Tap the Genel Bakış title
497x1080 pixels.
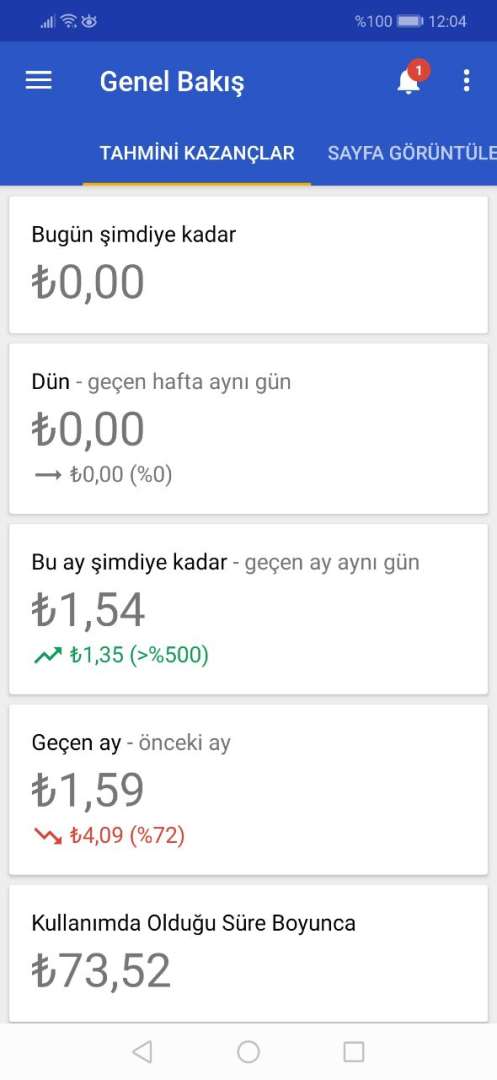[x=172, y=81]
